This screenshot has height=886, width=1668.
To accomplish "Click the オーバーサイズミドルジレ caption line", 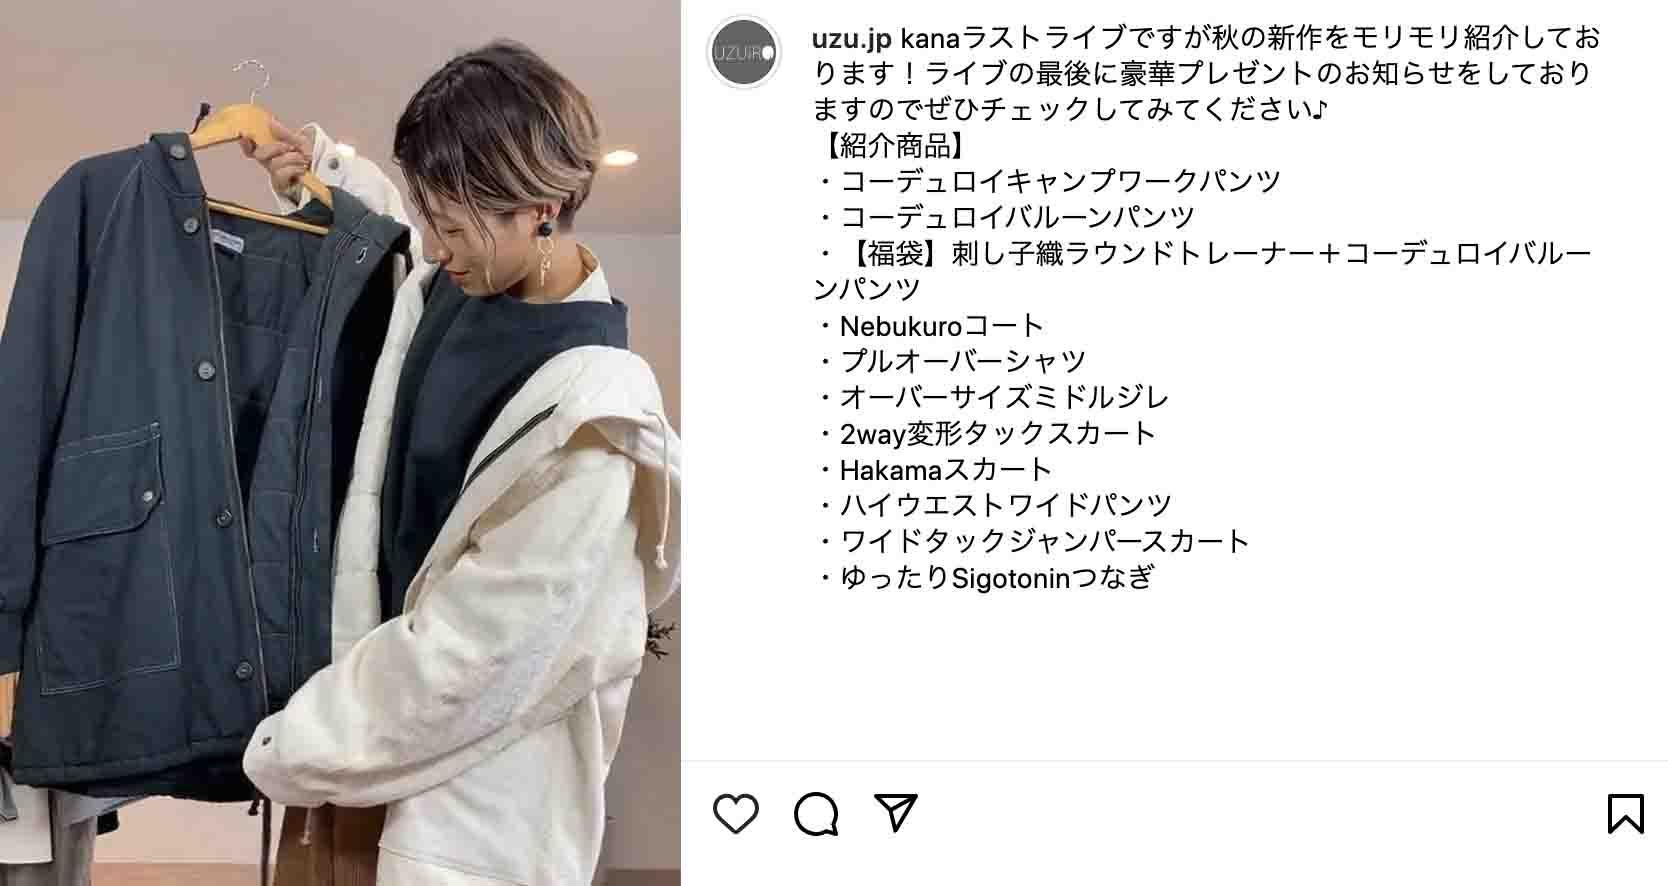I will 993,398.
